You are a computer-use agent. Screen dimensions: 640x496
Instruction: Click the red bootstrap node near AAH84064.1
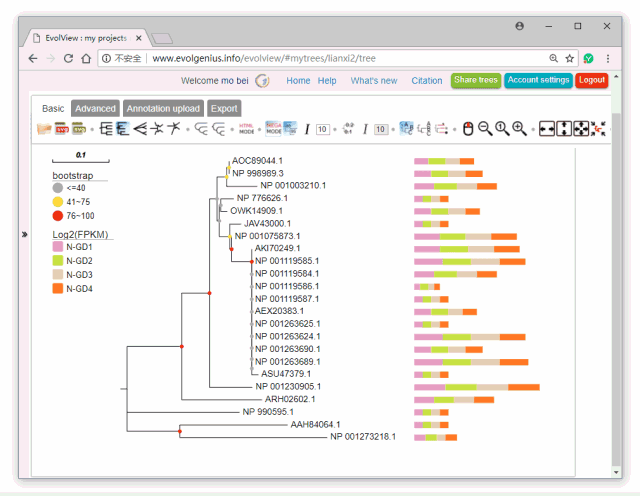pyautogui.click(x=180, y=431)
